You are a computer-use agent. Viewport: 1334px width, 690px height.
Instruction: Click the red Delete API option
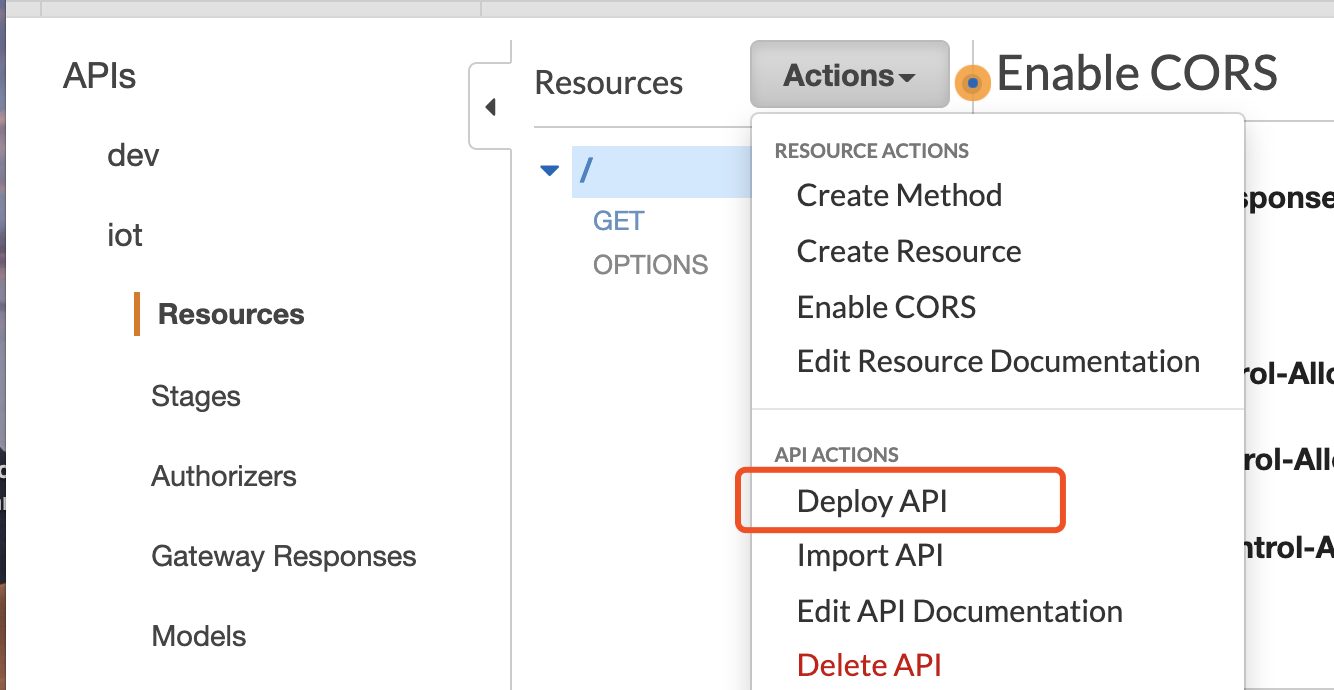pos(869,665)
